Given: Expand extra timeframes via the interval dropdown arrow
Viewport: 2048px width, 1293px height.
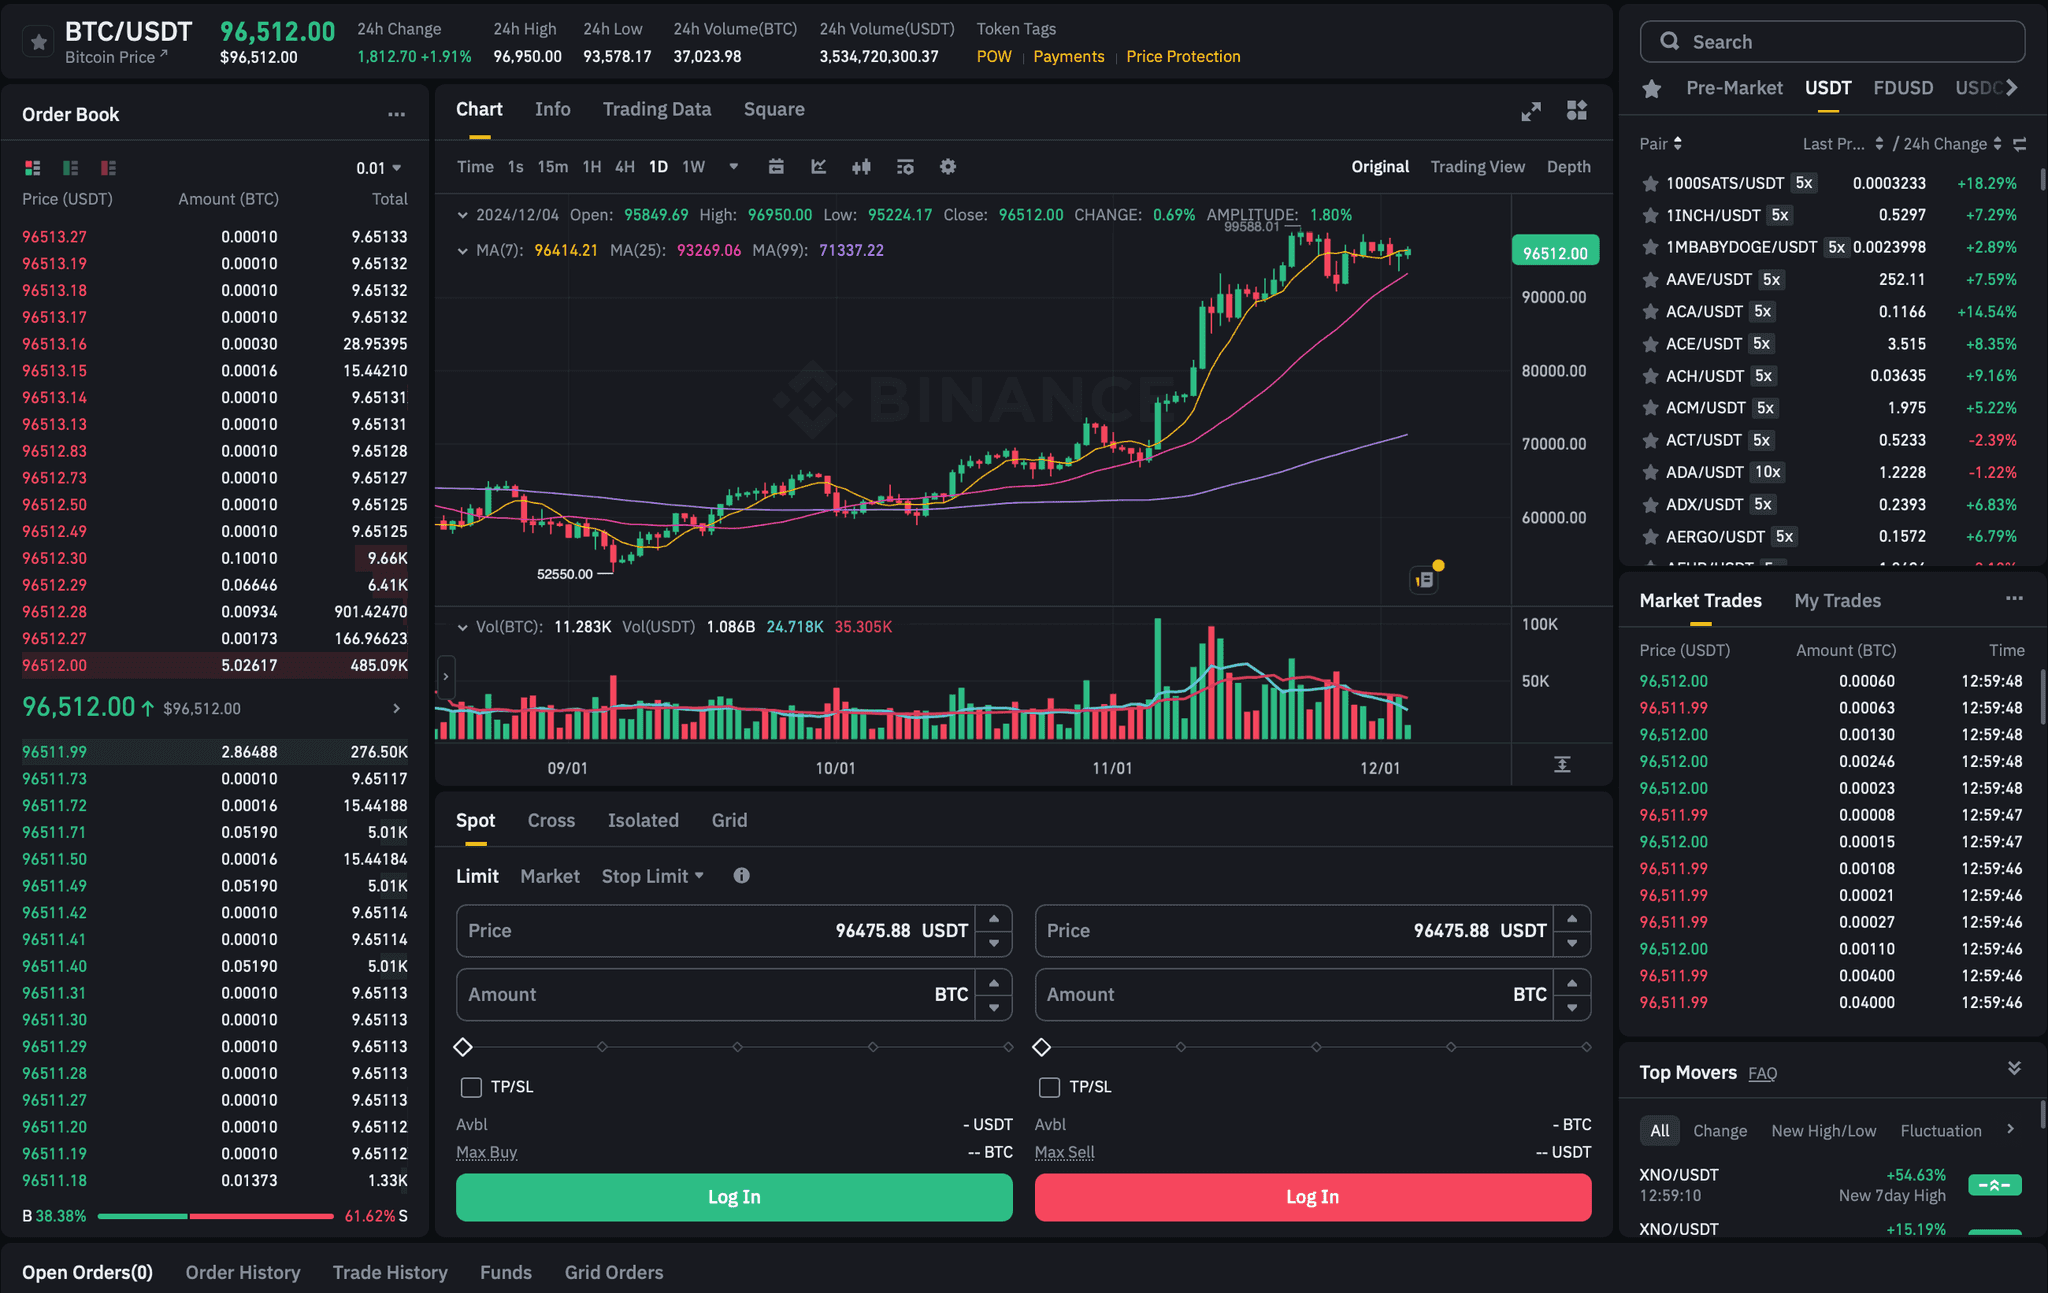Looking at the screenshot, I should coord(734,167).
